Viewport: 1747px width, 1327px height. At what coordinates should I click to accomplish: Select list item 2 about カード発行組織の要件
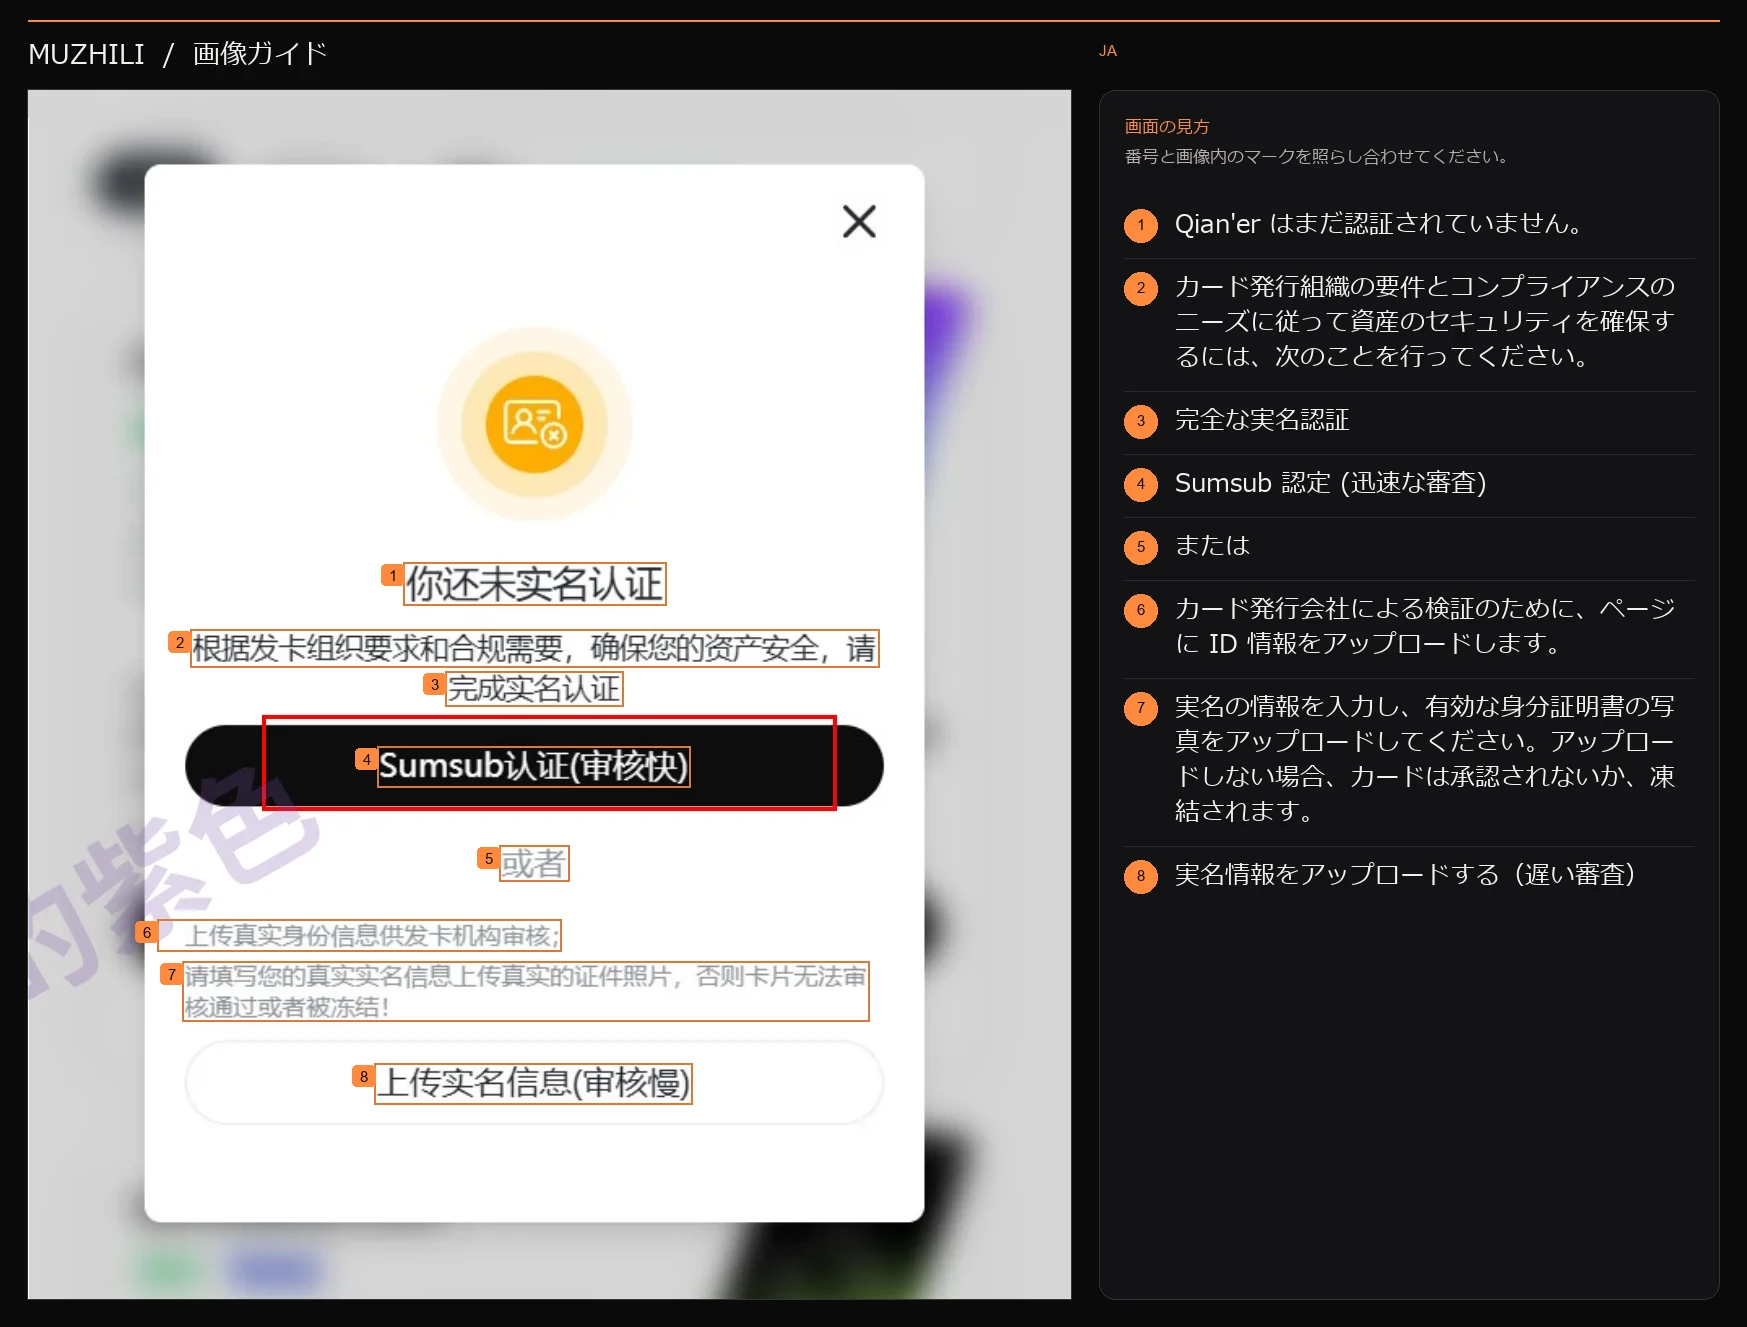click(x=1409, y=322)
